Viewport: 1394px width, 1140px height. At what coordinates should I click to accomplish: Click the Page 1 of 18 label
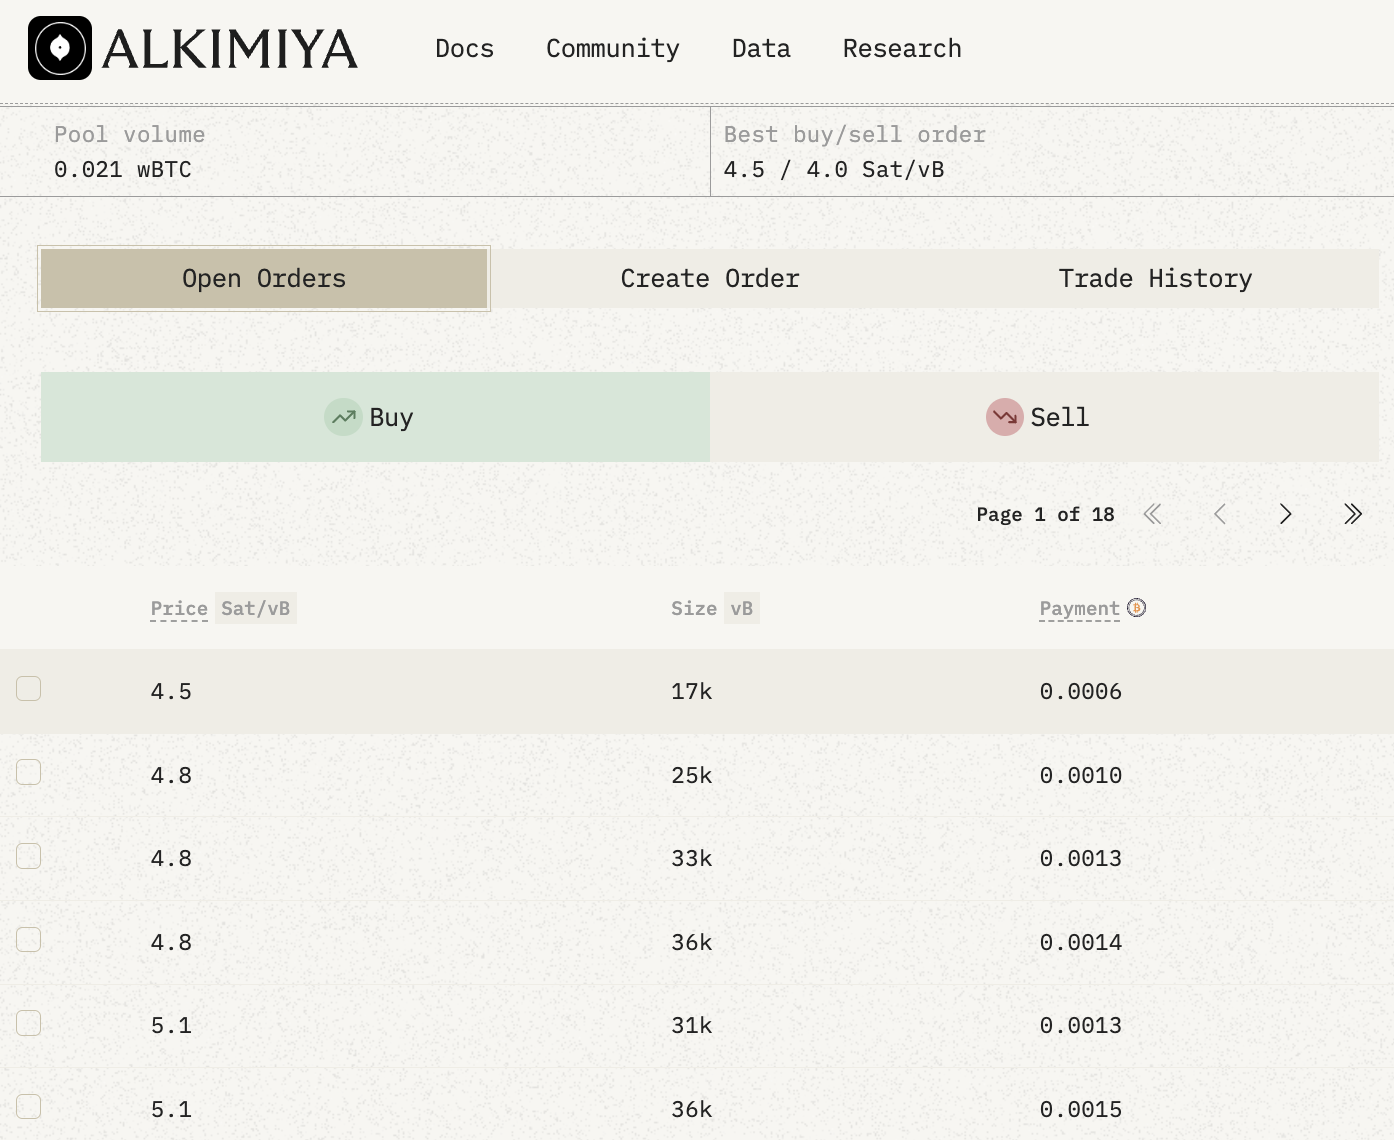(1045, 514)
